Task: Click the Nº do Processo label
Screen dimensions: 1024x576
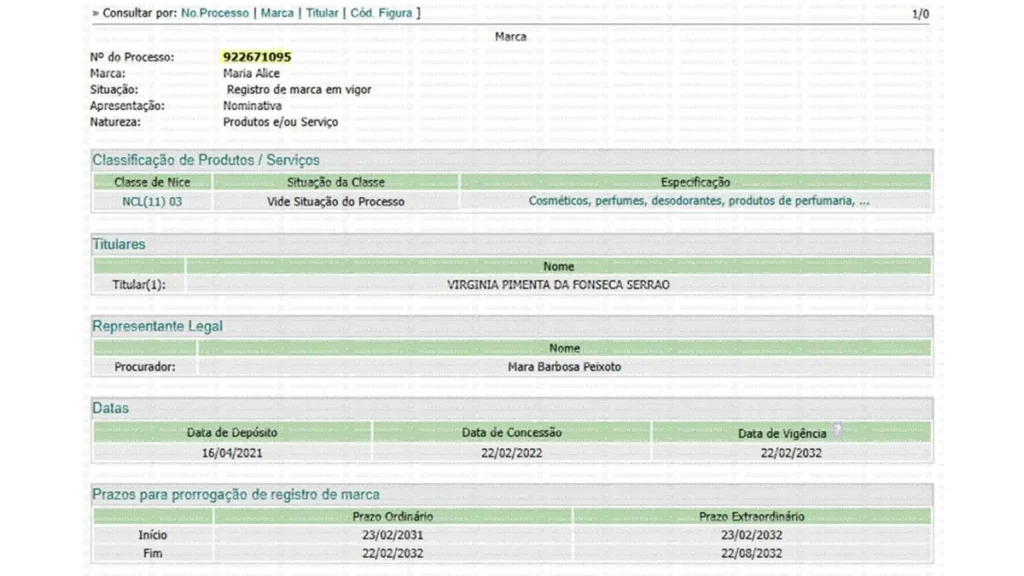Action: pos(132,57)
